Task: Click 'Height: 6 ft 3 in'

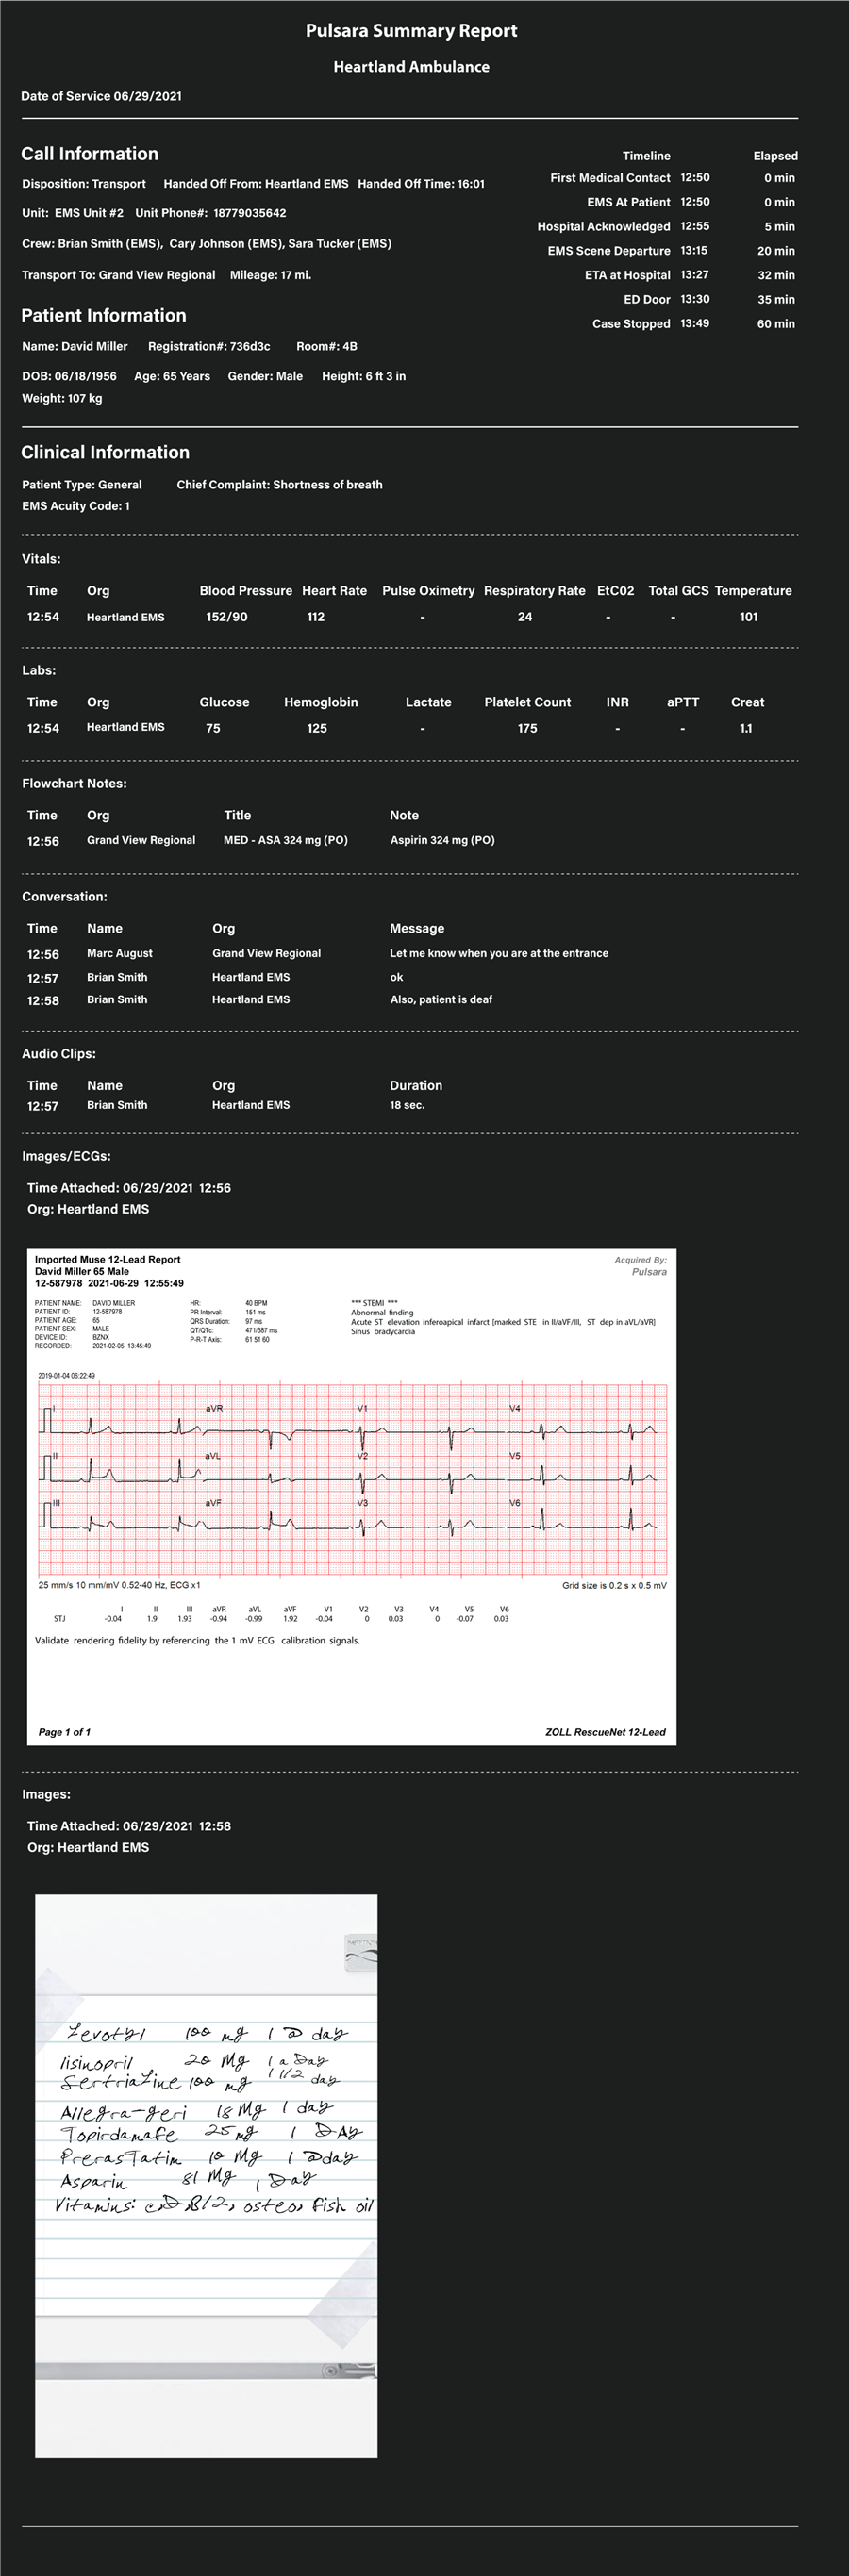Action: [364, 376]
